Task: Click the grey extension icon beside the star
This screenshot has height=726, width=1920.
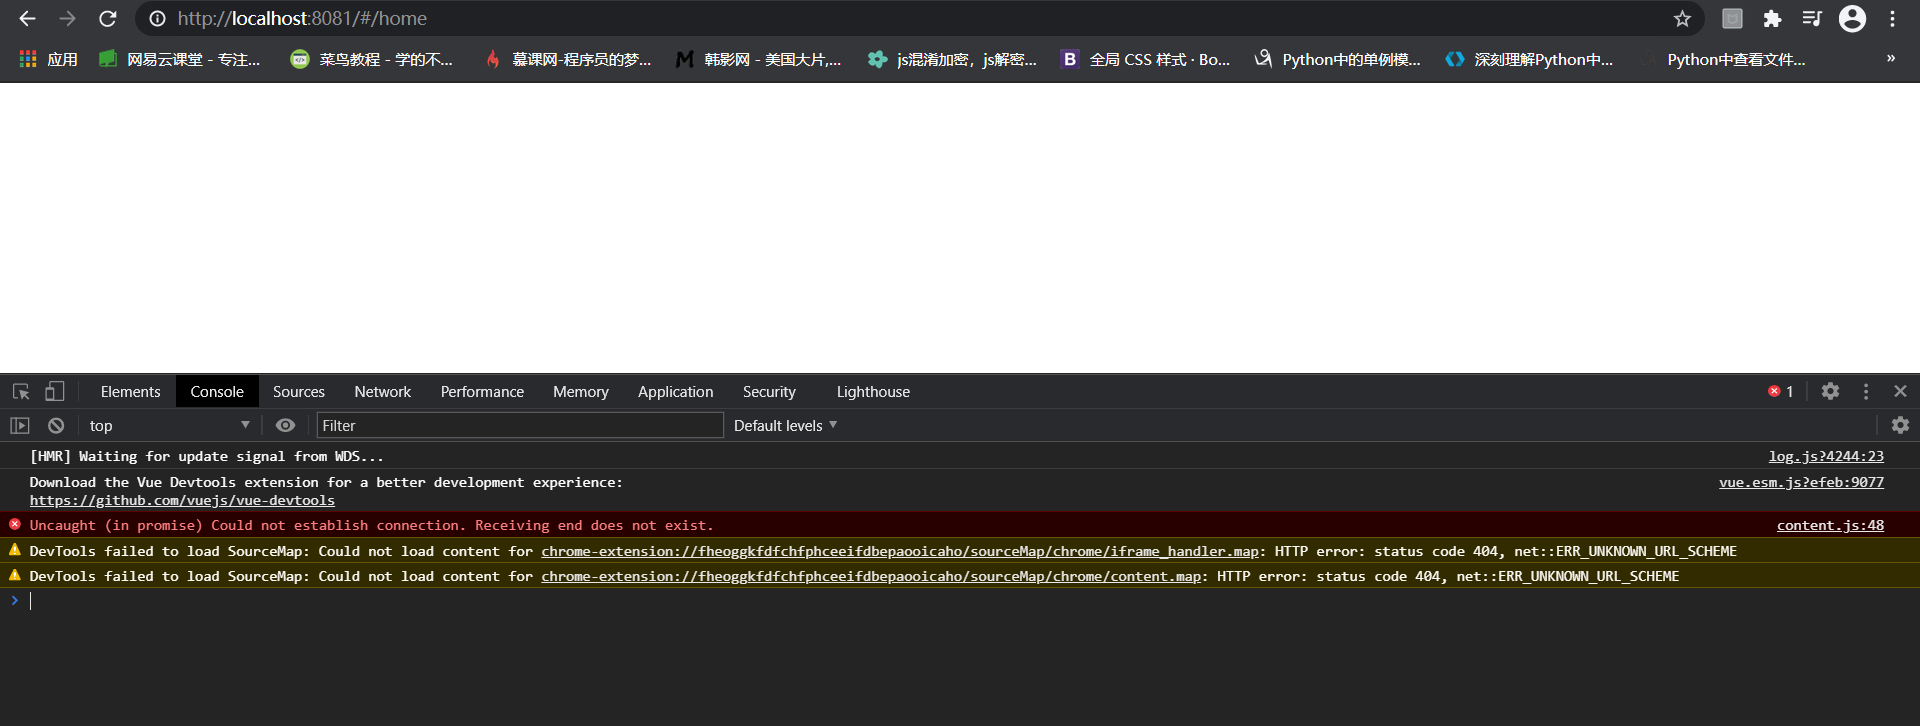Action: [x=1732, y=18]
